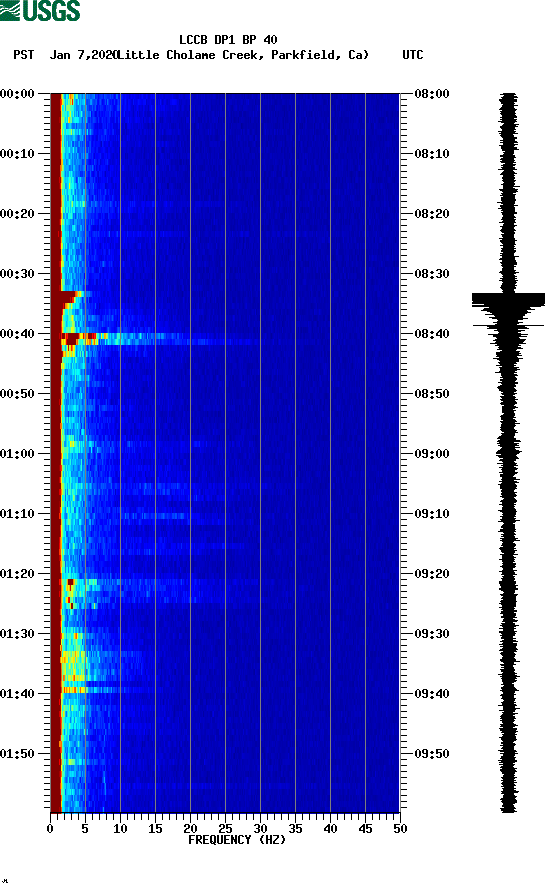The image size is (552, 892).
Task: Click the '00:10' PST time label
Action: (17, 154)
